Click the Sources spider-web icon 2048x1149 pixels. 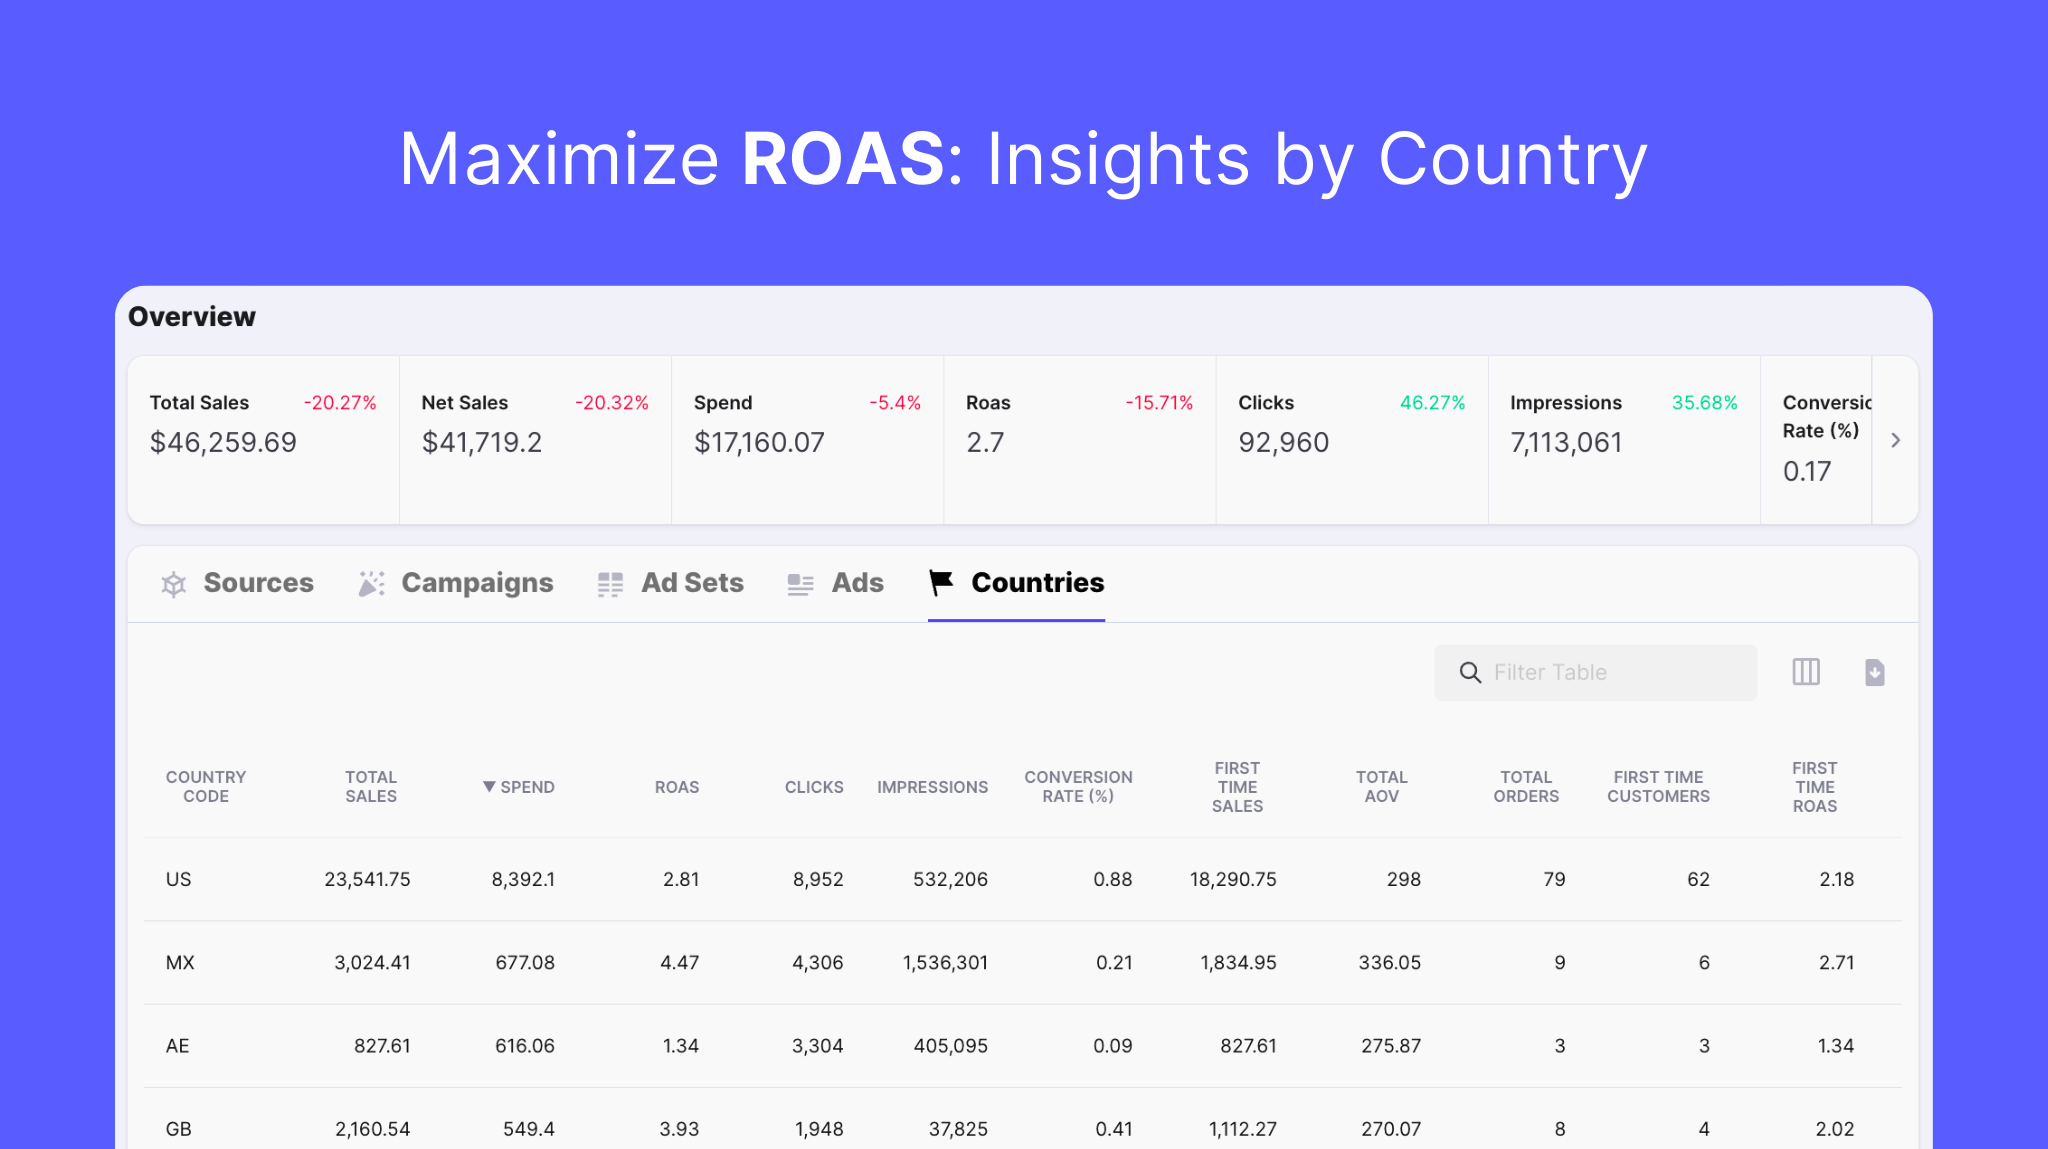point(174,584)
